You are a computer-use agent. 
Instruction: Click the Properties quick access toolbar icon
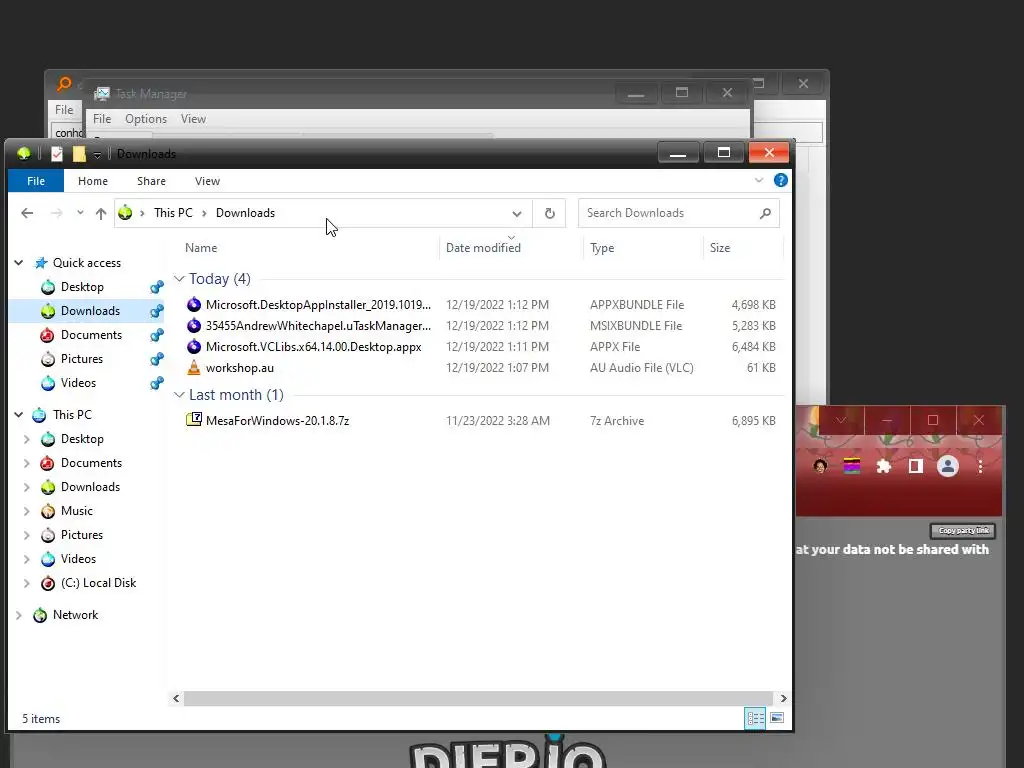[x=57, y=154]
